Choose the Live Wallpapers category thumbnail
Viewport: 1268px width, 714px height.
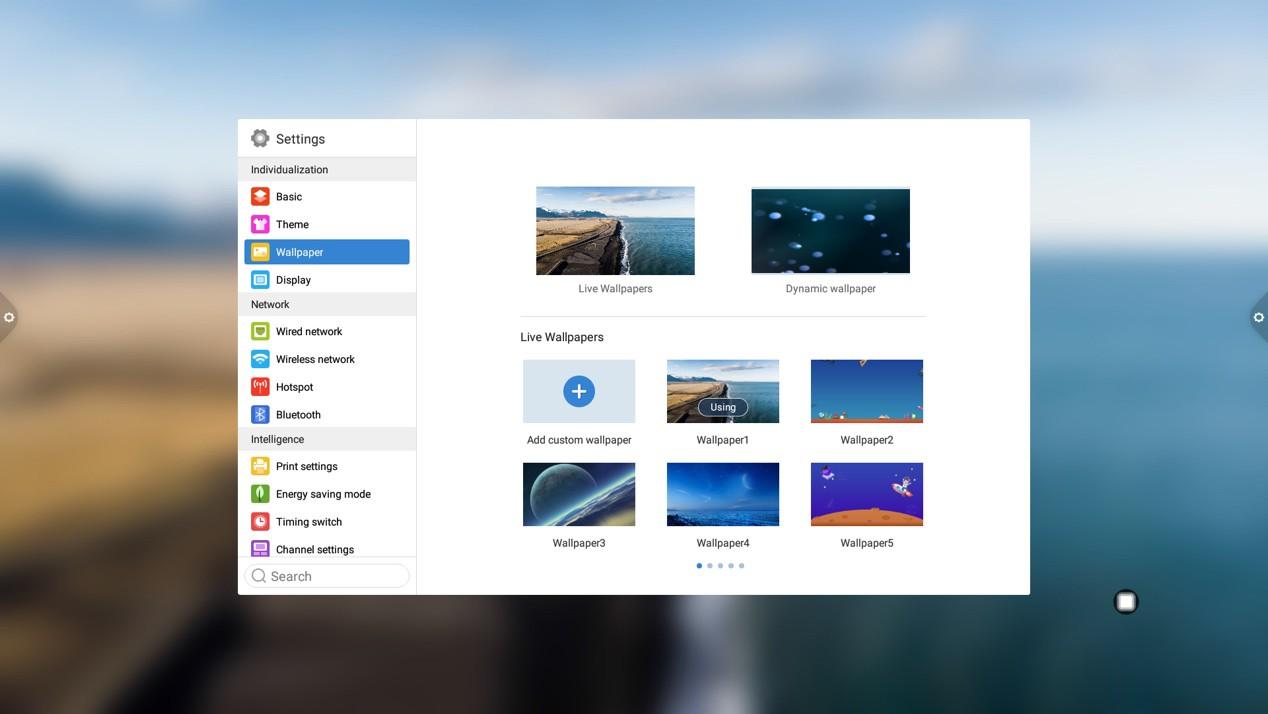tap(615, 231)
